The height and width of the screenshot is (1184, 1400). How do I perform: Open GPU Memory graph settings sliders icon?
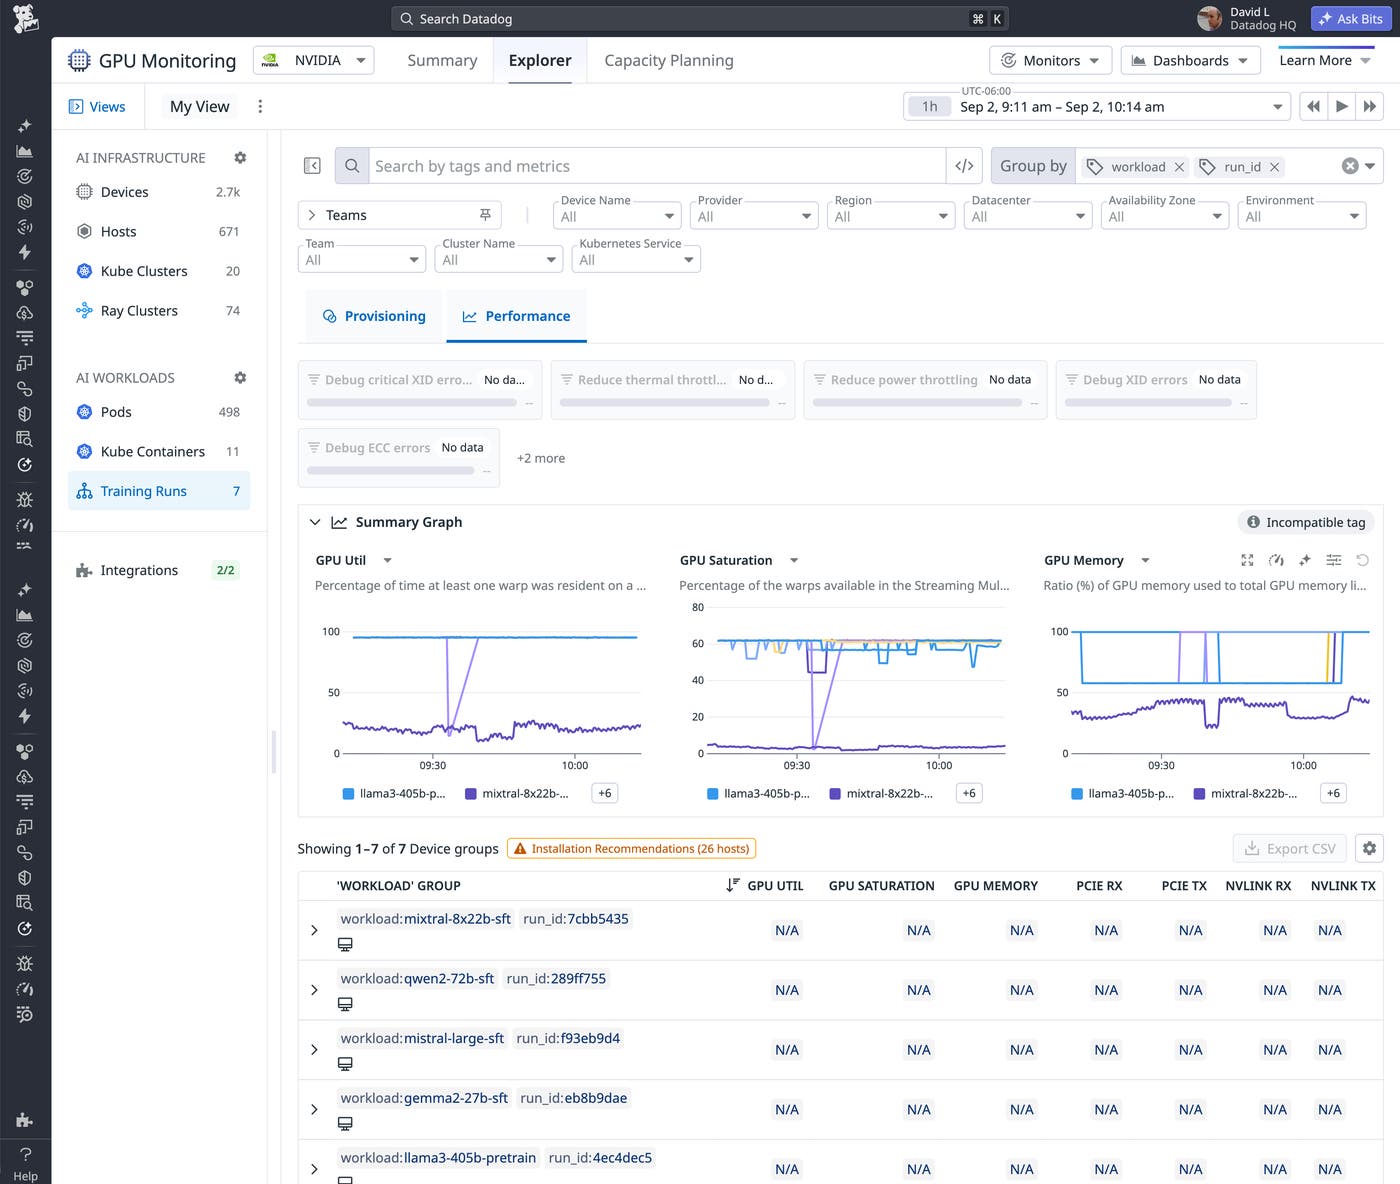(1333, 561)
